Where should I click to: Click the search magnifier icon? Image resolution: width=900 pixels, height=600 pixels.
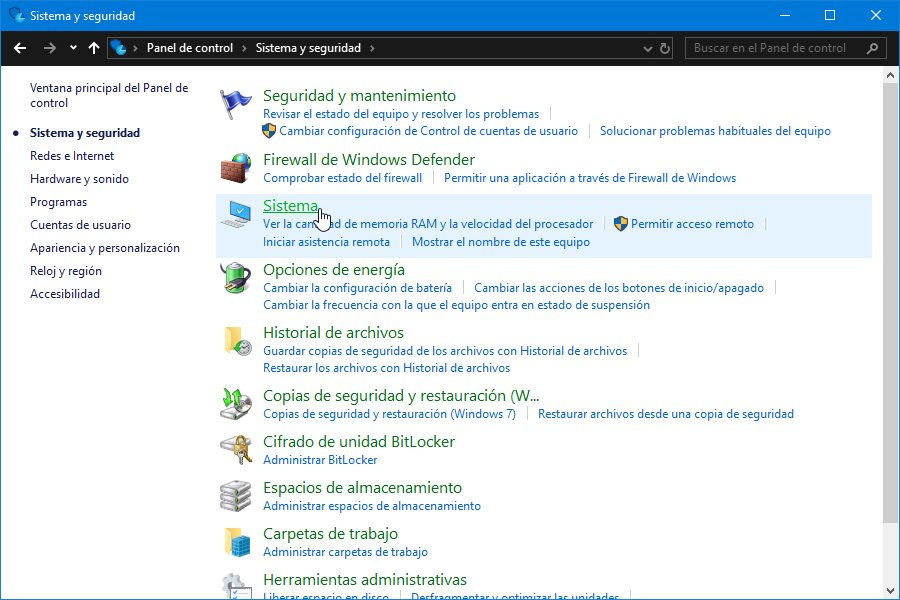pyautogui.click(x=872, y=48)
